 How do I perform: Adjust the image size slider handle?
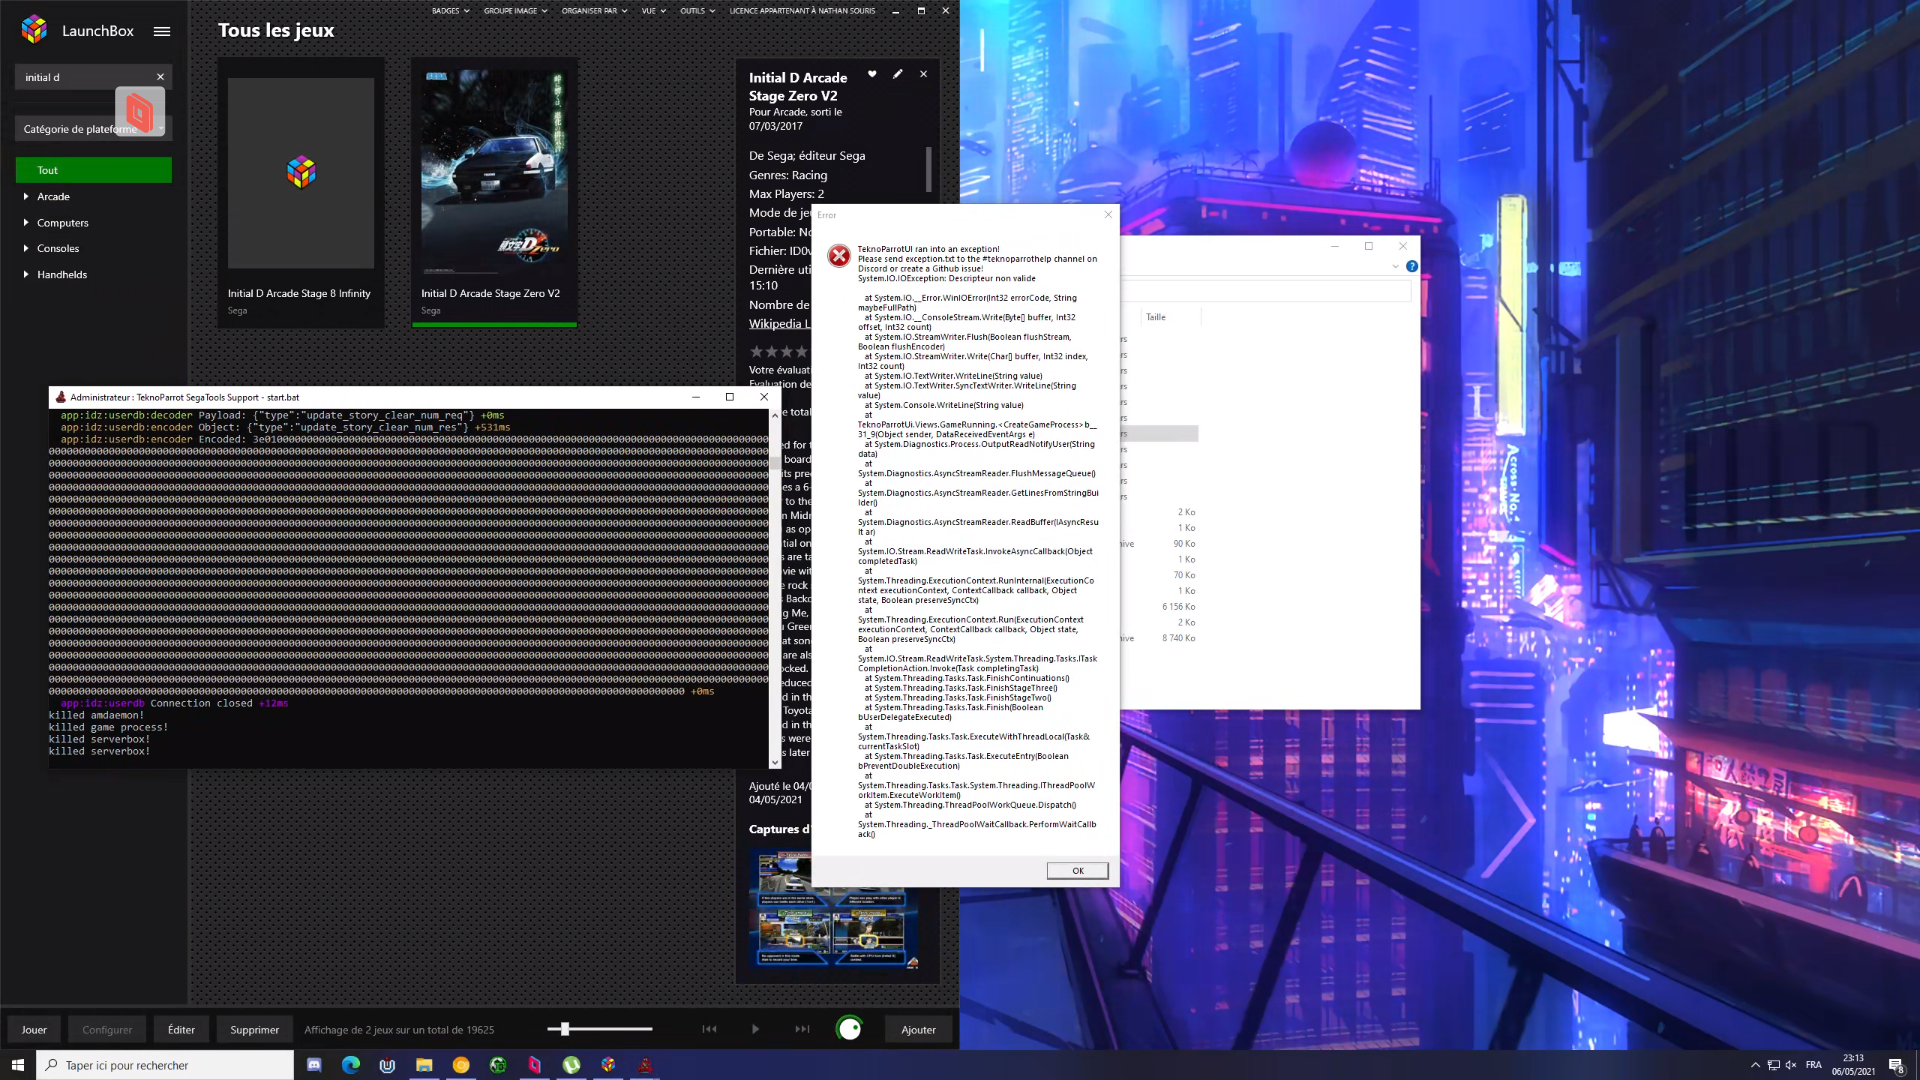pos(565,1029)
